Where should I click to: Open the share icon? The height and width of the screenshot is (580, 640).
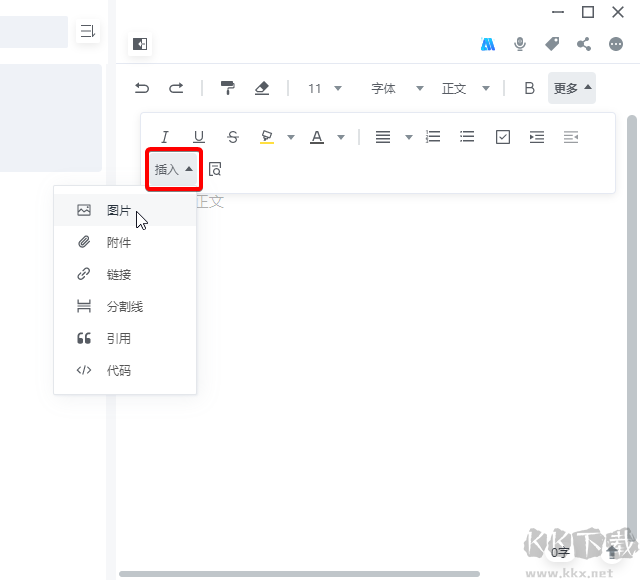click(x=584, y=44)
